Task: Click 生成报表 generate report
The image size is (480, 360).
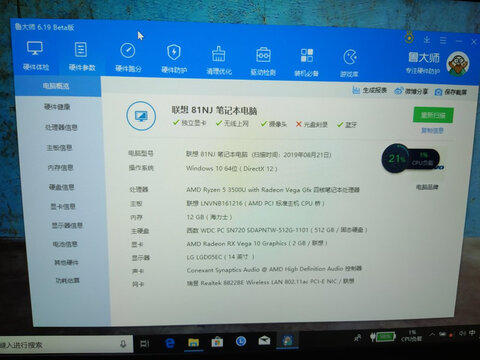Action: tap(370, 90)
